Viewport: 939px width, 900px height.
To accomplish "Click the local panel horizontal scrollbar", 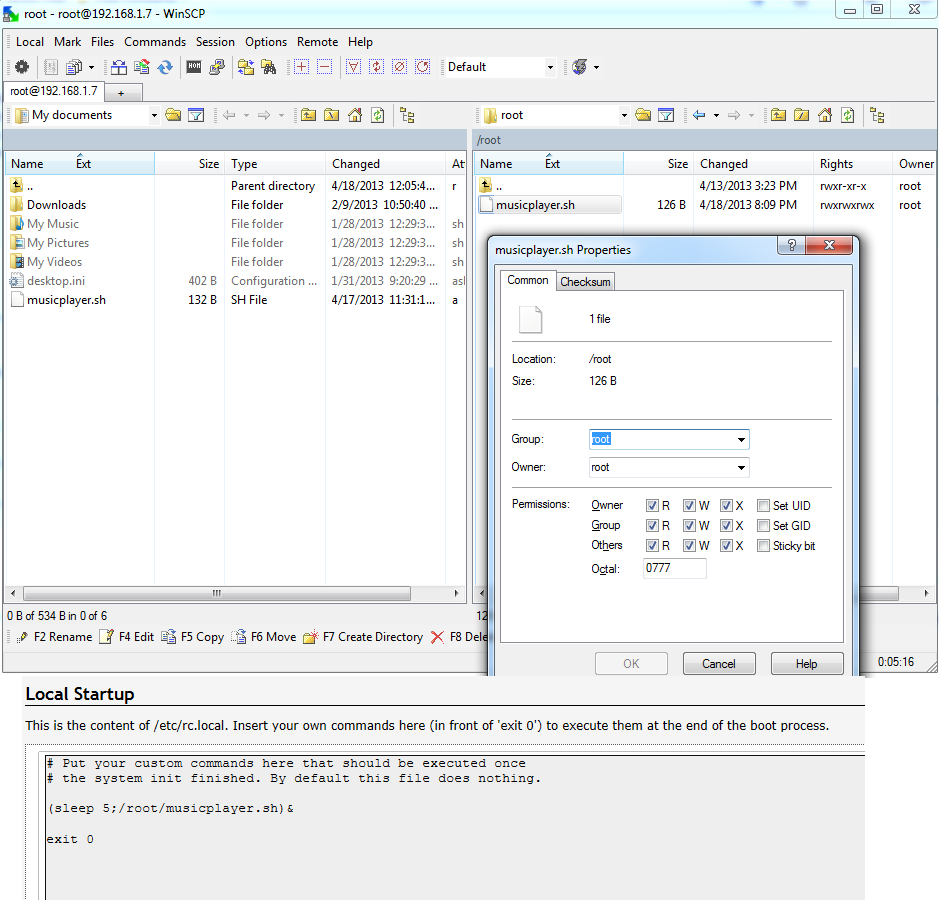I will 217,593.
